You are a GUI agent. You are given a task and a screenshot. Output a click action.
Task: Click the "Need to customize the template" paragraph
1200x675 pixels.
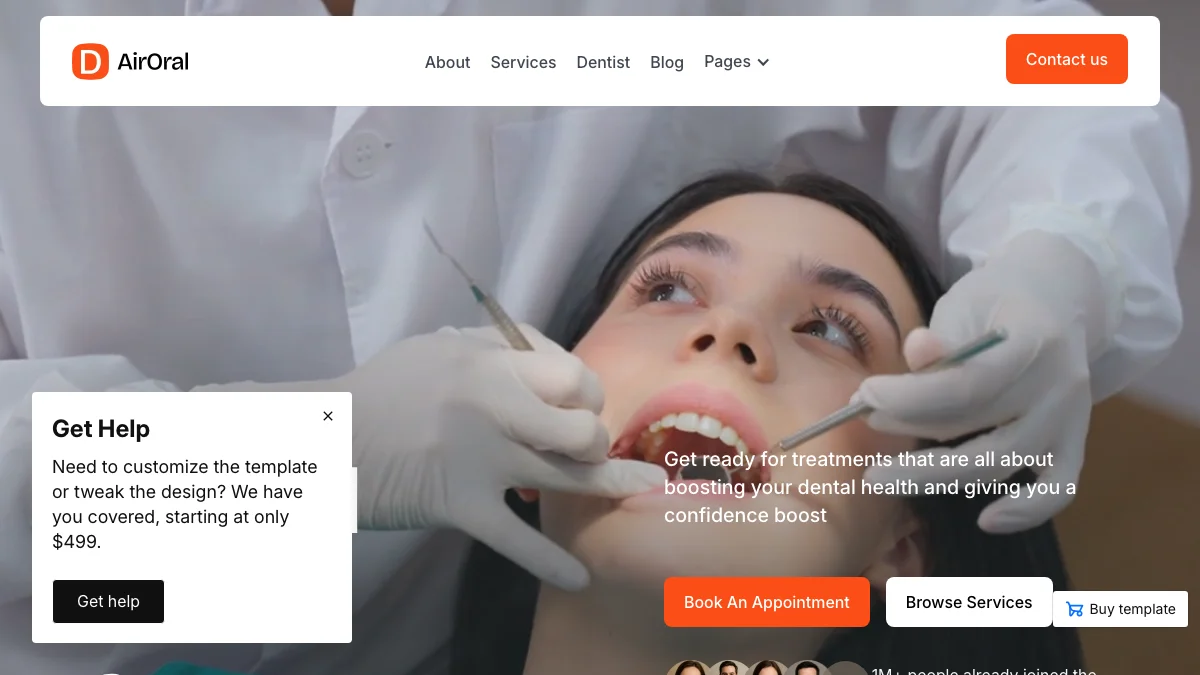tap(186, 504)
